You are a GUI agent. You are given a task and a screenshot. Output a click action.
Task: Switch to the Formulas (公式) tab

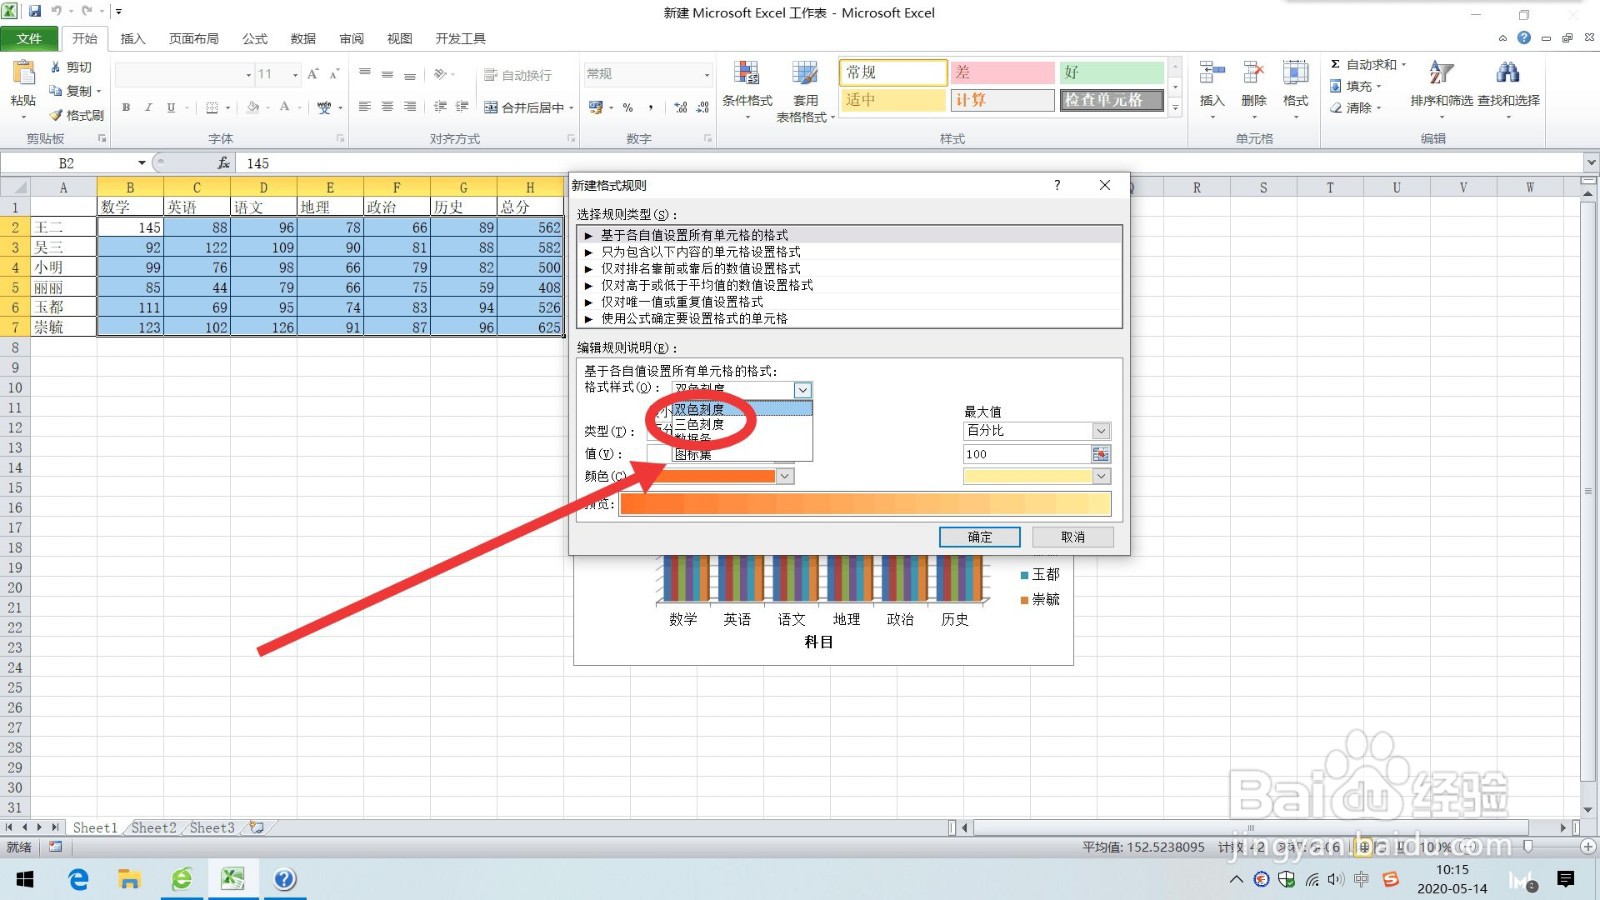pyautogui.click(x=255, y=39)
